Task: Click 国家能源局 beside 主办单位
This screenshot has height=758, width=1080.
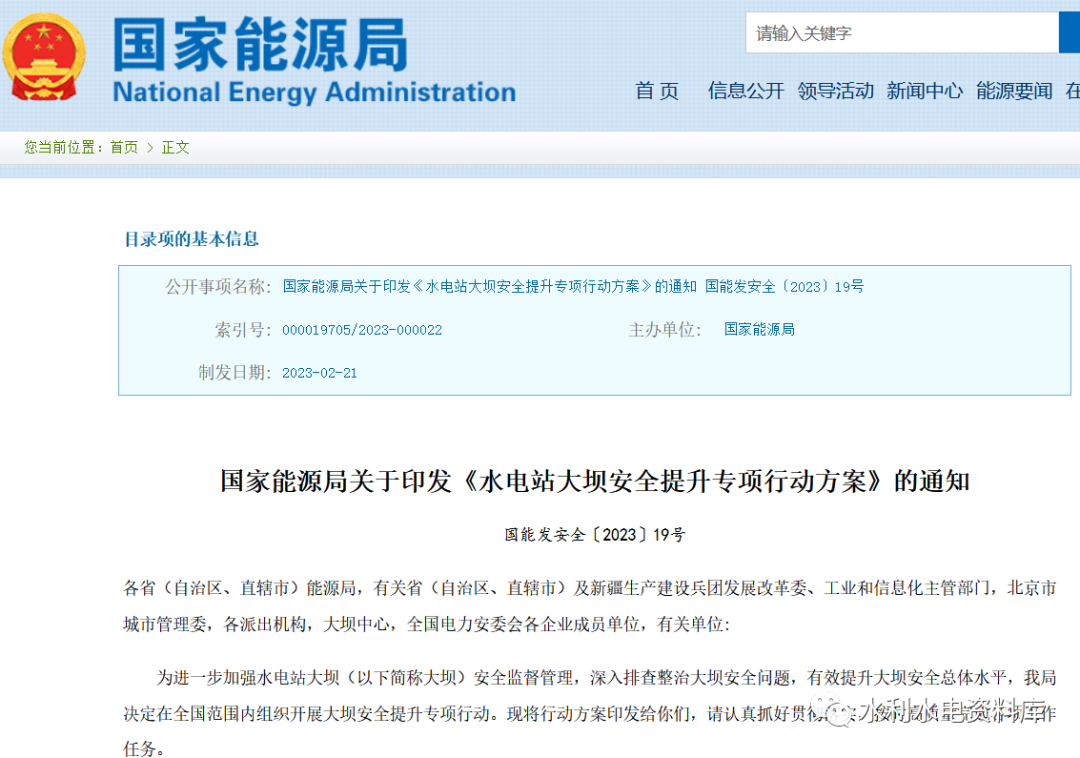Action: 759,329
